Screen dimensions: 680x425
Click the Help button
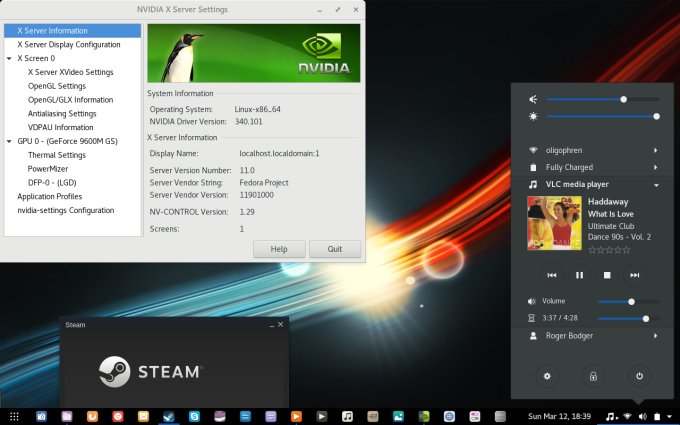279,249
